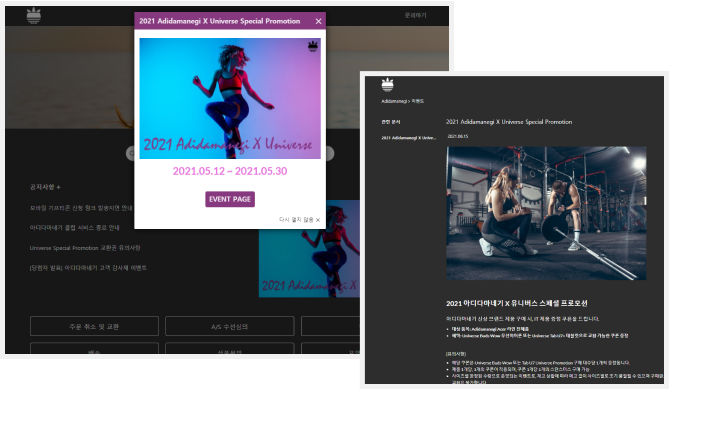Click the 2021 아디다마네기 X 유니버스 스페셜 프로모션 heading
The width and height of the screenshot is (706, 428).
[517, 303]
